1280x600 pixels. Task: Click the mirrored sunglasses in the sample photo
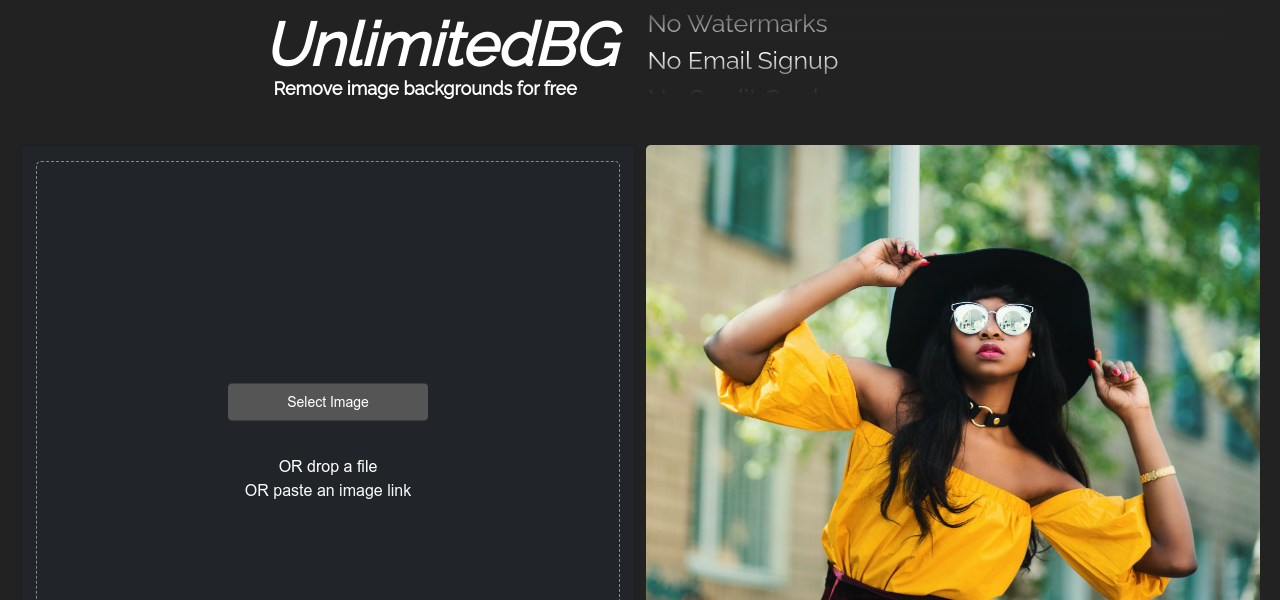pyautogui.click(x=992, y=319)
